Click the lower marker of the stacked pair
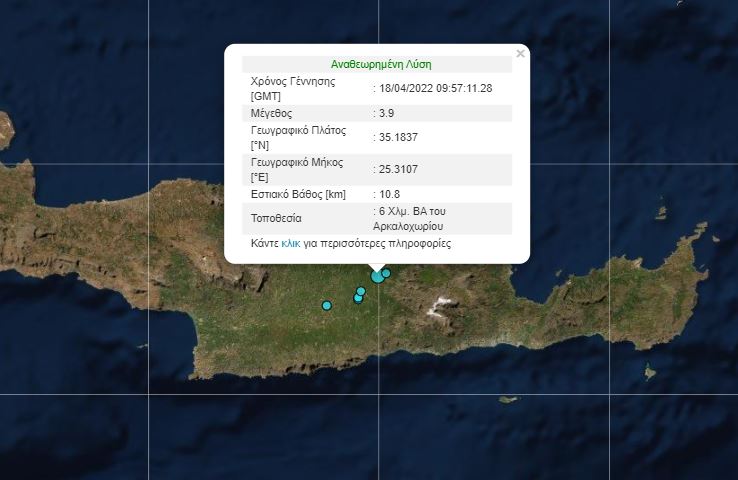The image size is (738, 480). (x=358, y=298)
